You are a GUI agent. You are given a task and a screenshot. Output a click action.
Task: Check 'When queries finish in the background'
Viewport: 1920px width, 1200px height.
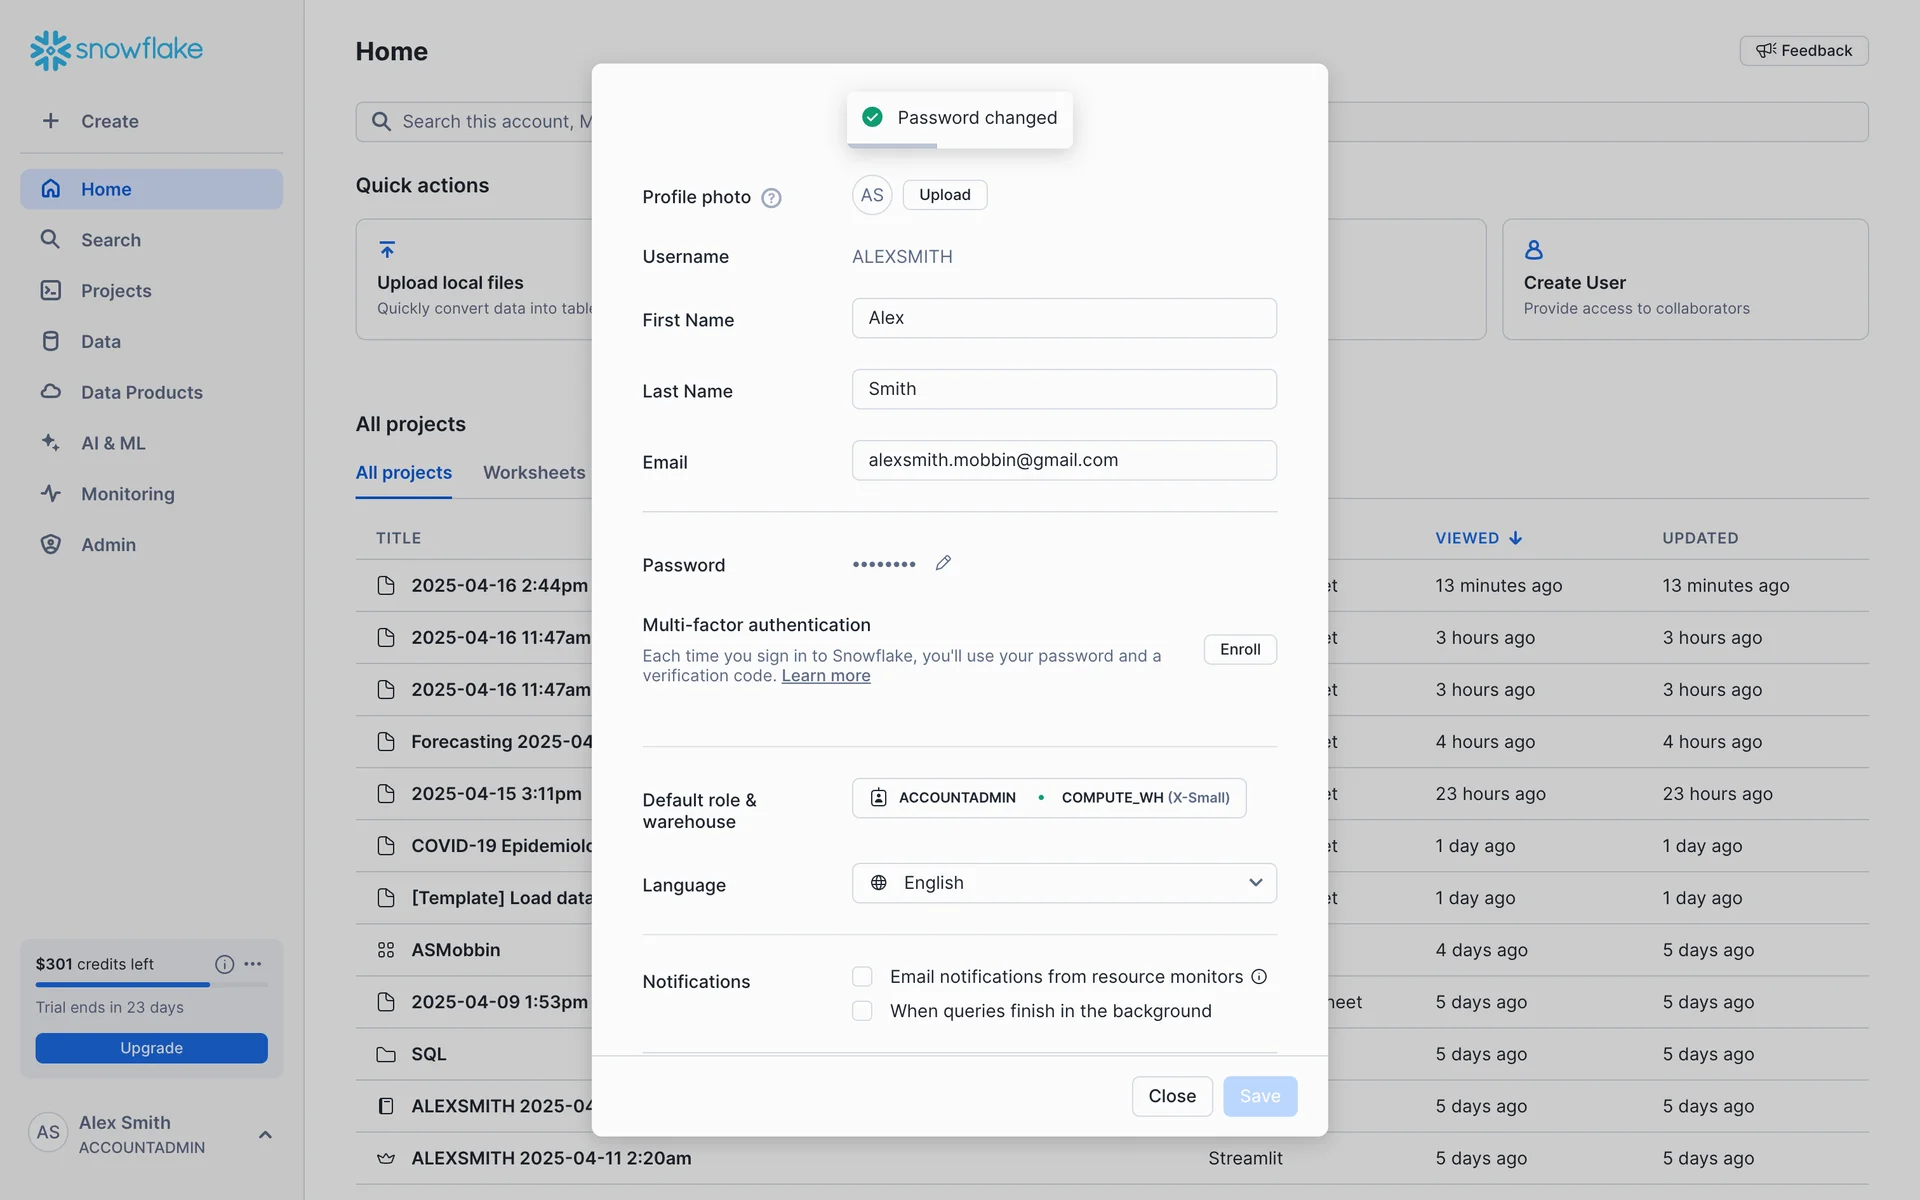click(x=862, y=1011)
